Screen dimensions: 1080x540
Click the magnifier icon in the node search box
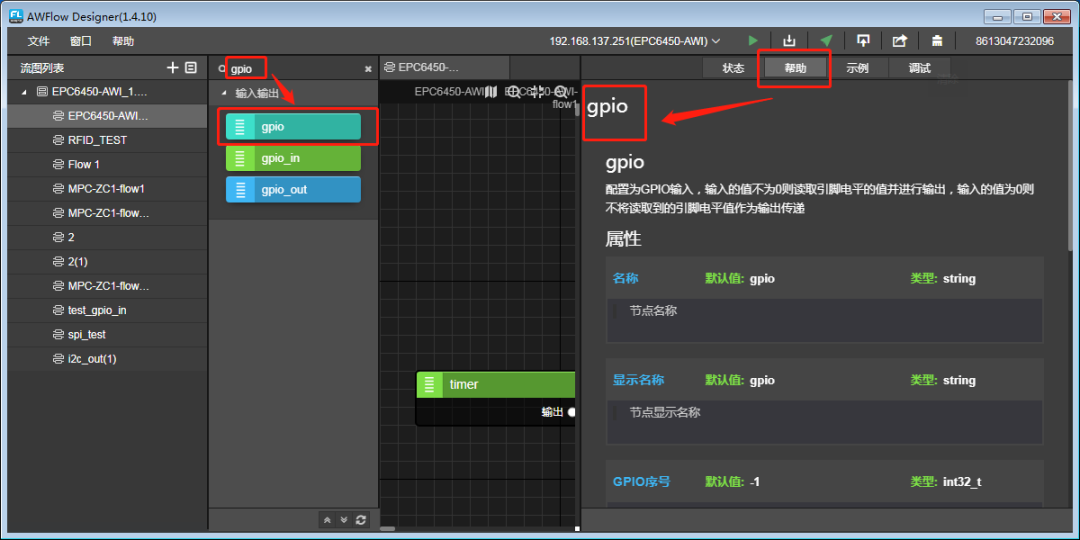[x=221, y=69]
